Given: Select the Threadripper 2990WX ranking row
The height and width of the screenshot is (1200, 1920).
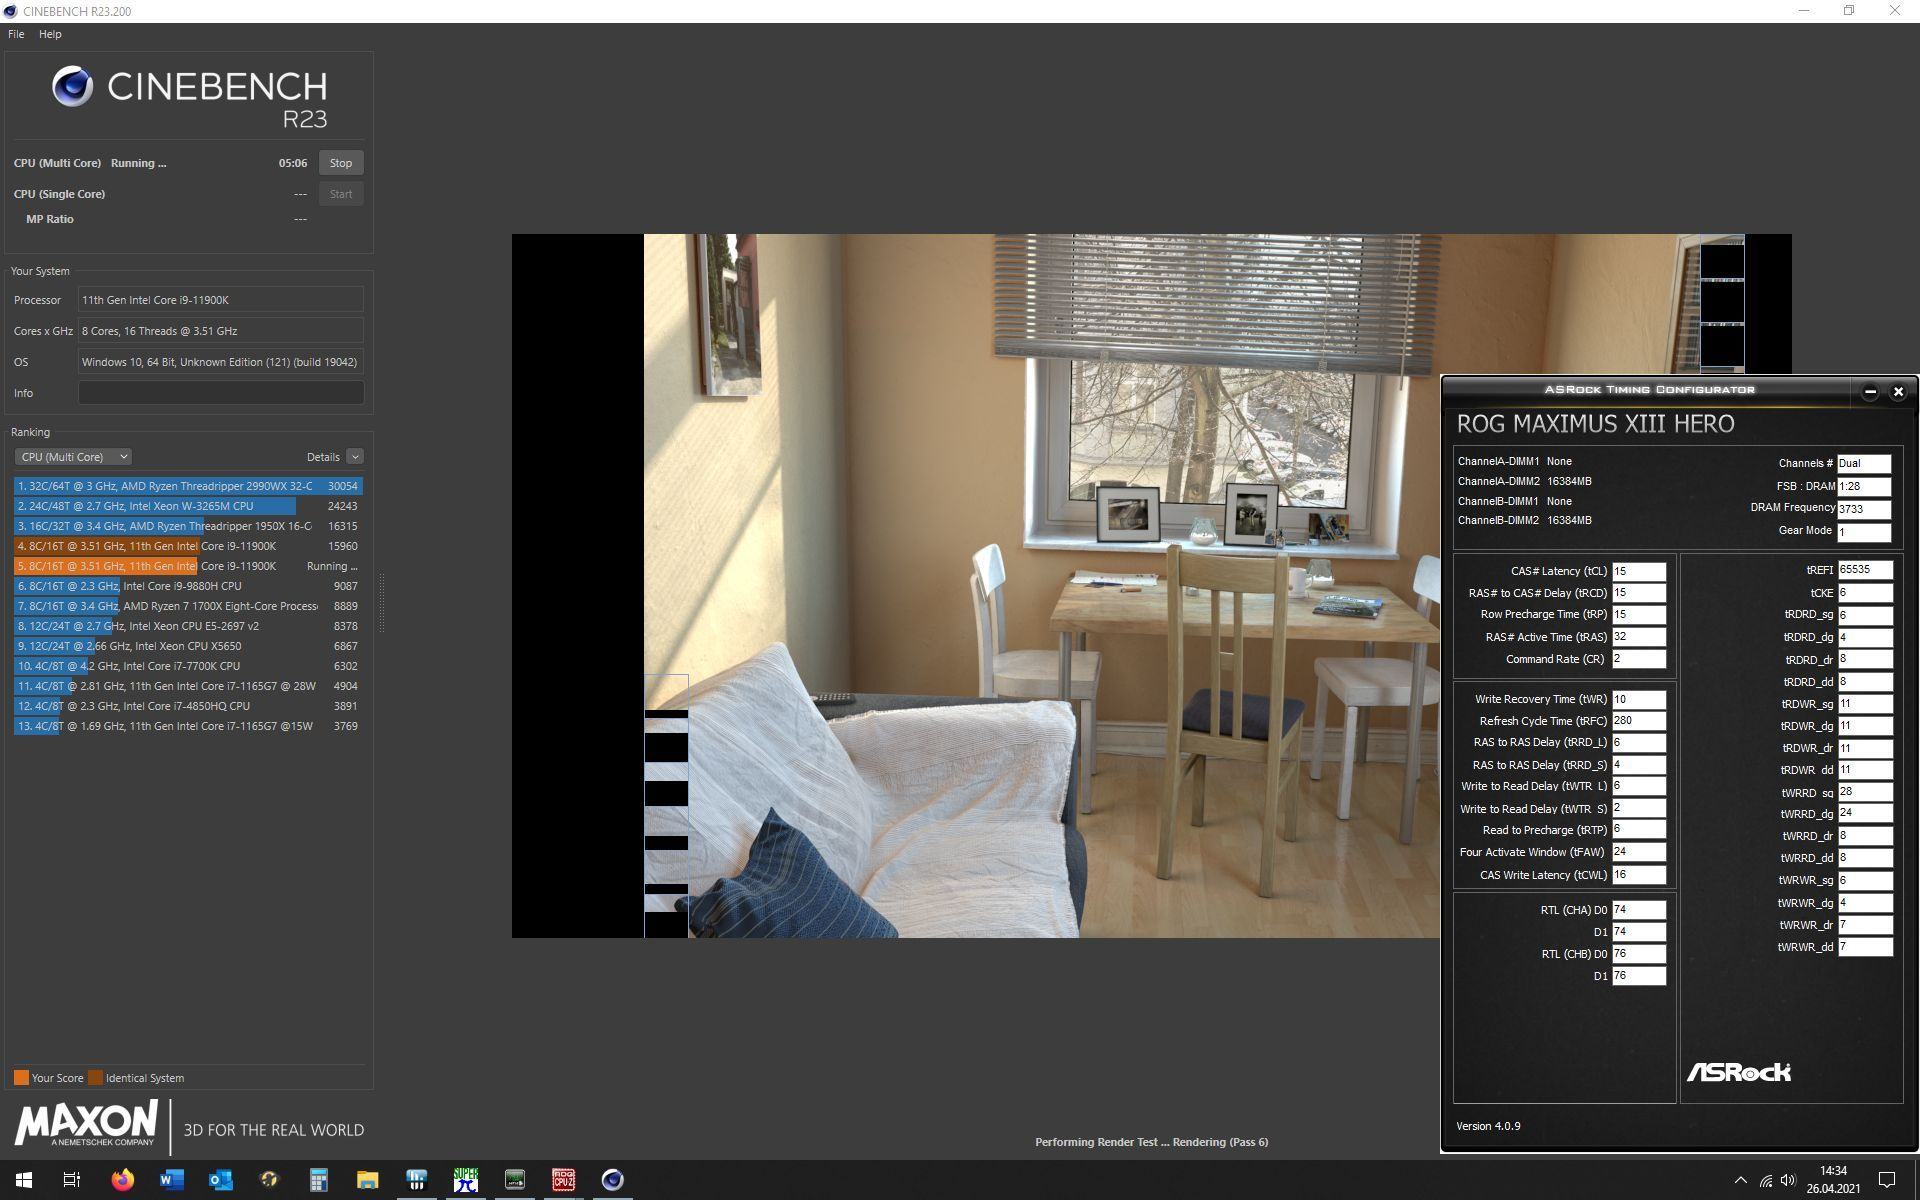Looking at the screenshot, I should (x=188, y=486).
